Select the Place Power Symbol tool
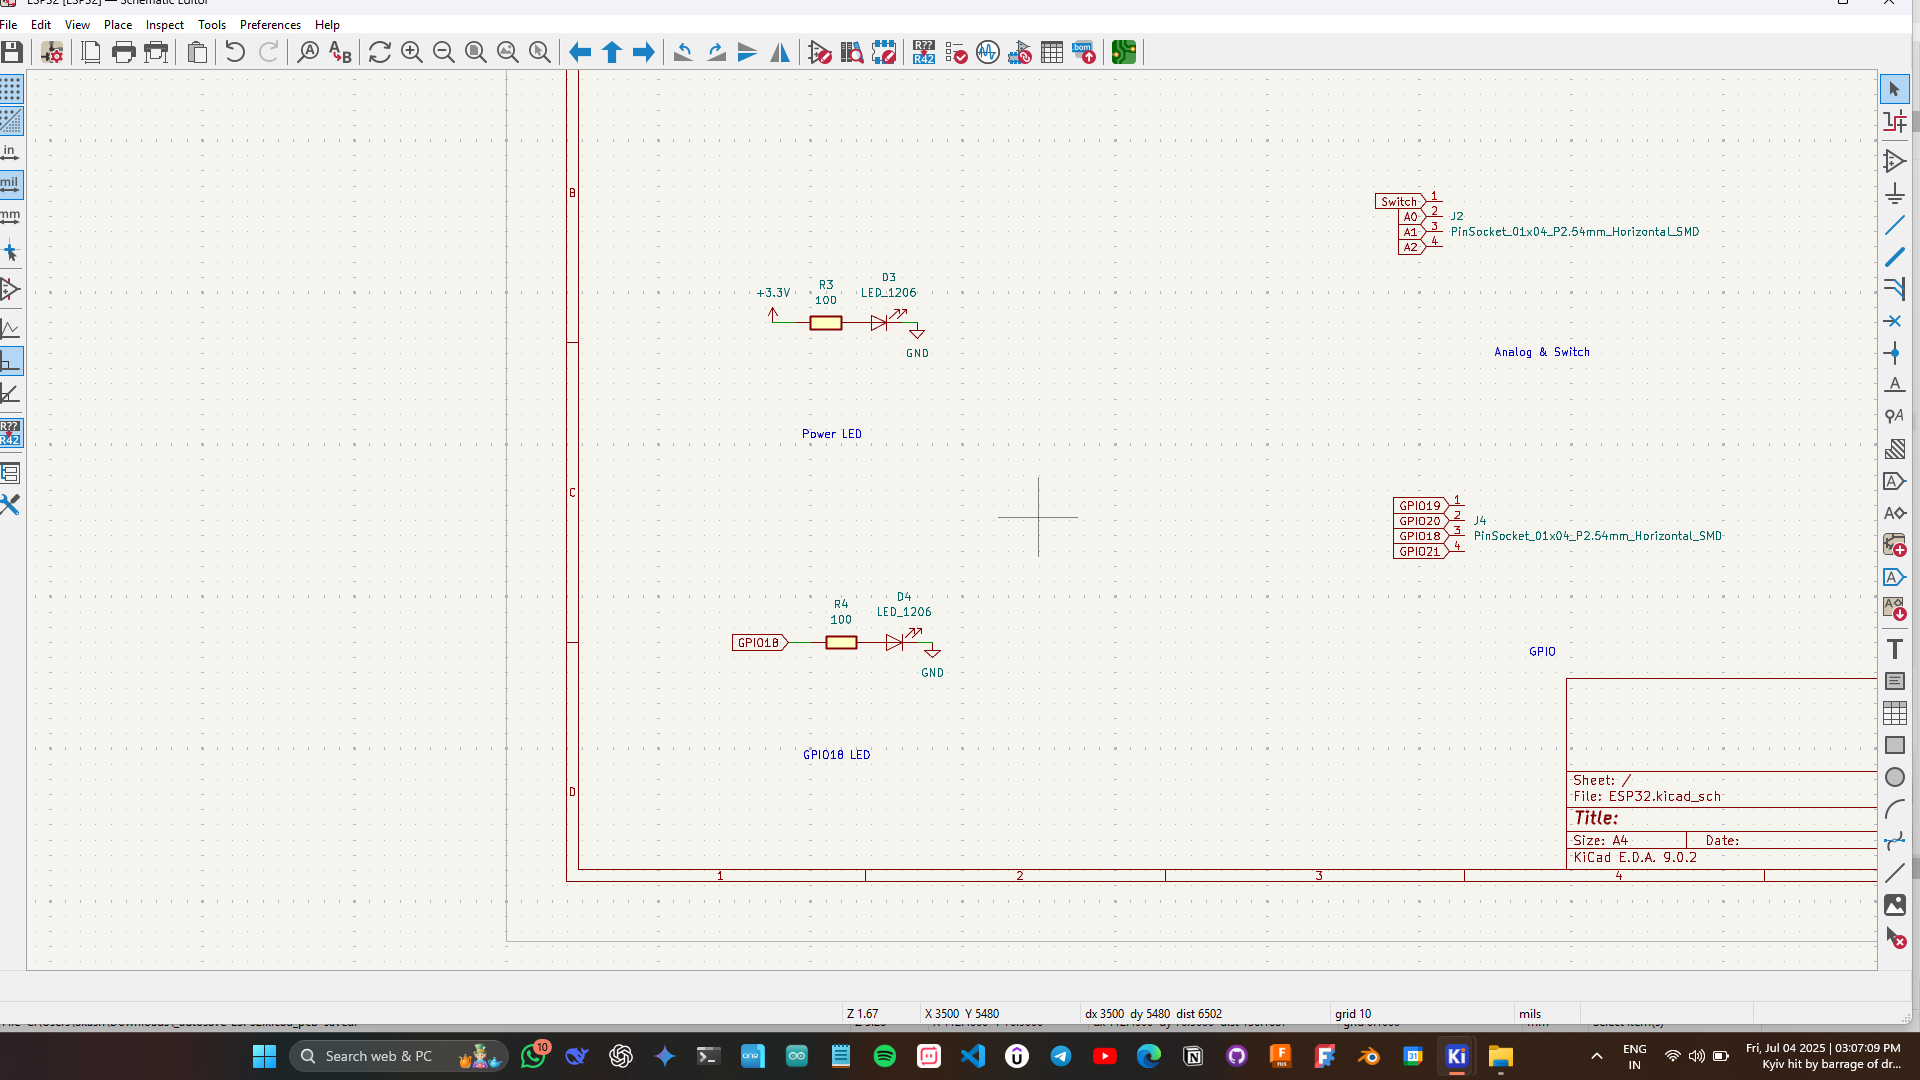 [x=1894, y=193]
